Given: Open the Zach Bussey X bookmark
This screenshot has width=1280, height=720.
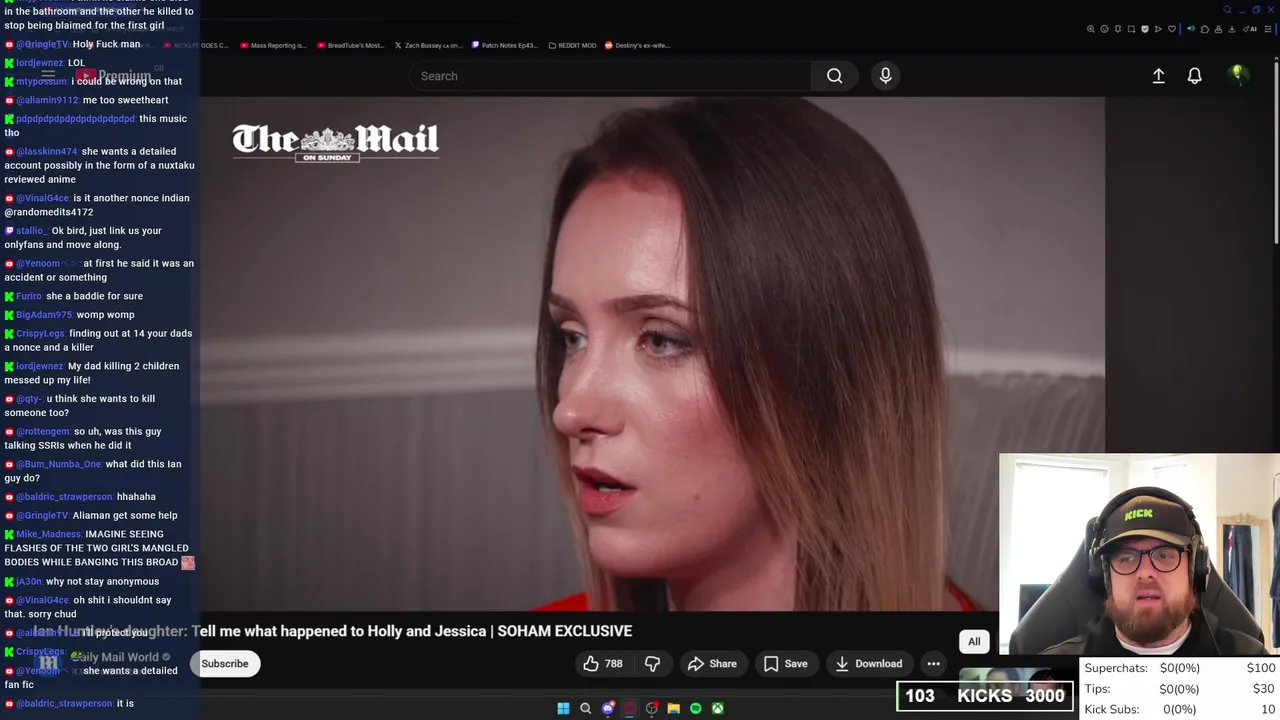Looking at the screenshot, I should (x=428, y=45).
